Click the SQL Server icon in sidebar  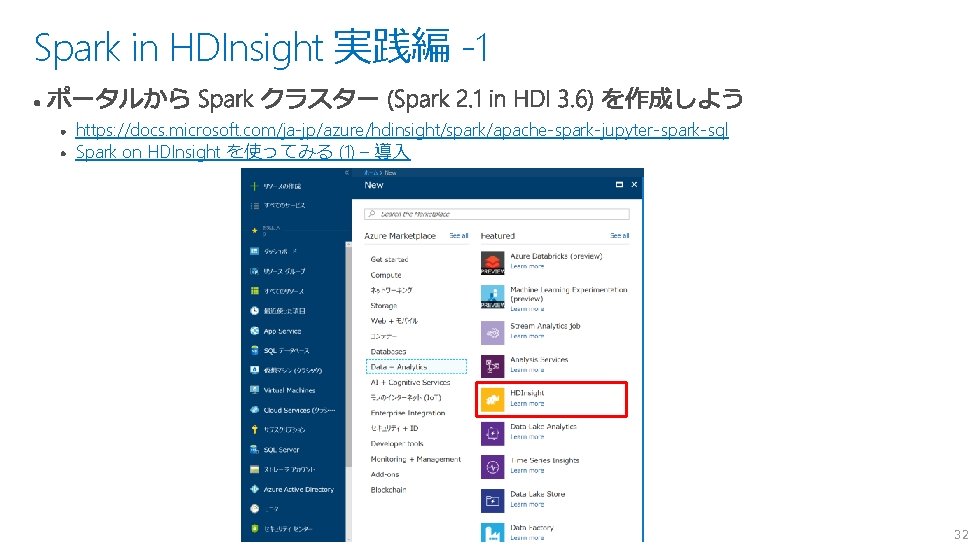pyautogui.click(x=254, y=449)
